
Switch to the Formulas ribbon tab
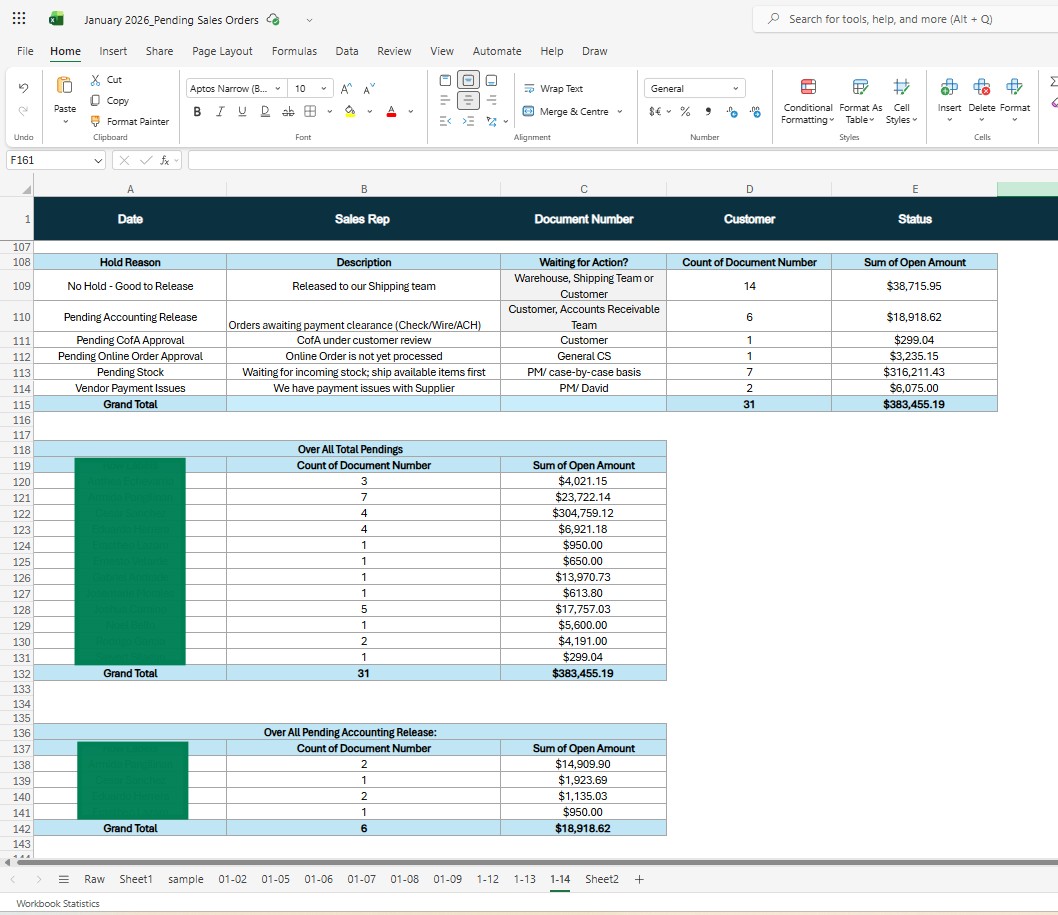pyautogui.click(x=294, y=51)
